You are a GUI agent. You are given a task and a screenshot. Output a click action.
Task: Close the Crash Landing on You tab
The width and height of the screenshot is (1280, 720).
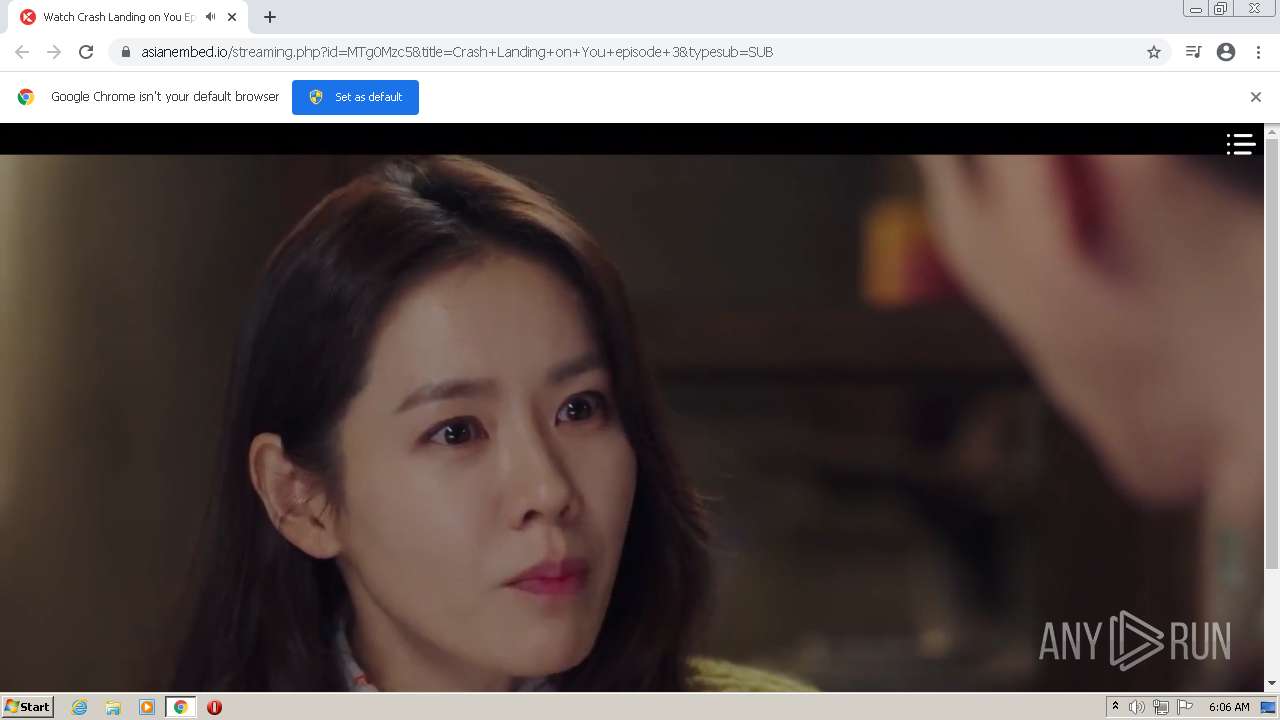click(x=232, y=17)
